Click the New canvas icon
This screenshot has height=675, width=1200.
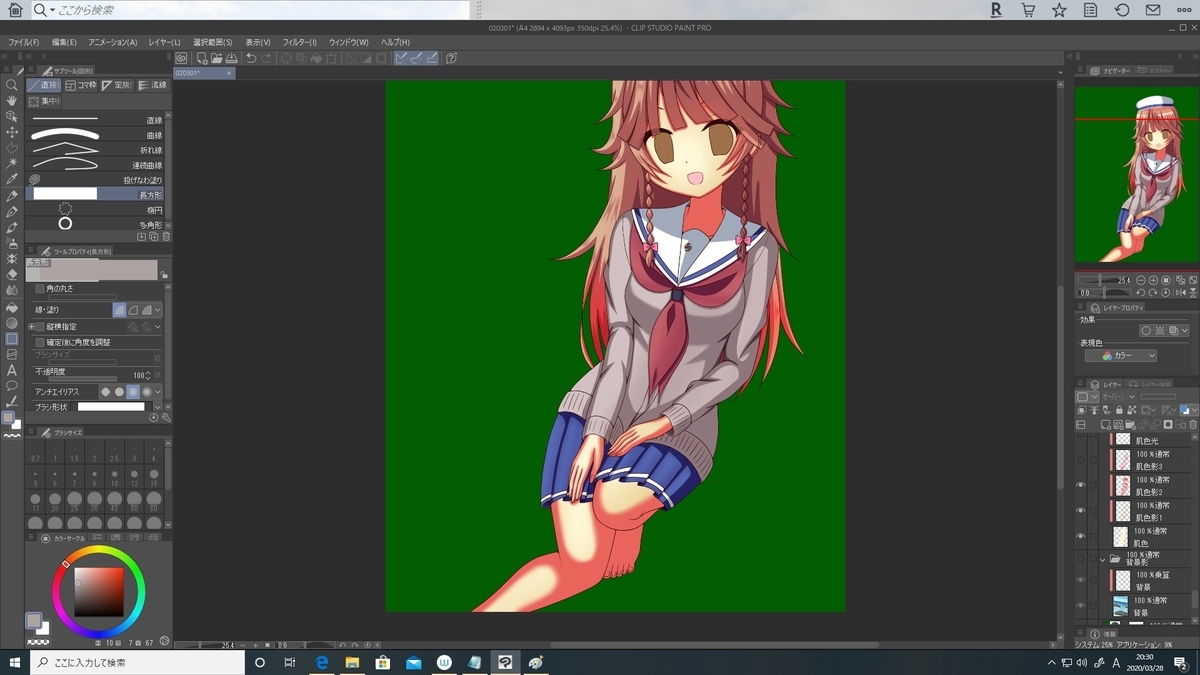202,58
